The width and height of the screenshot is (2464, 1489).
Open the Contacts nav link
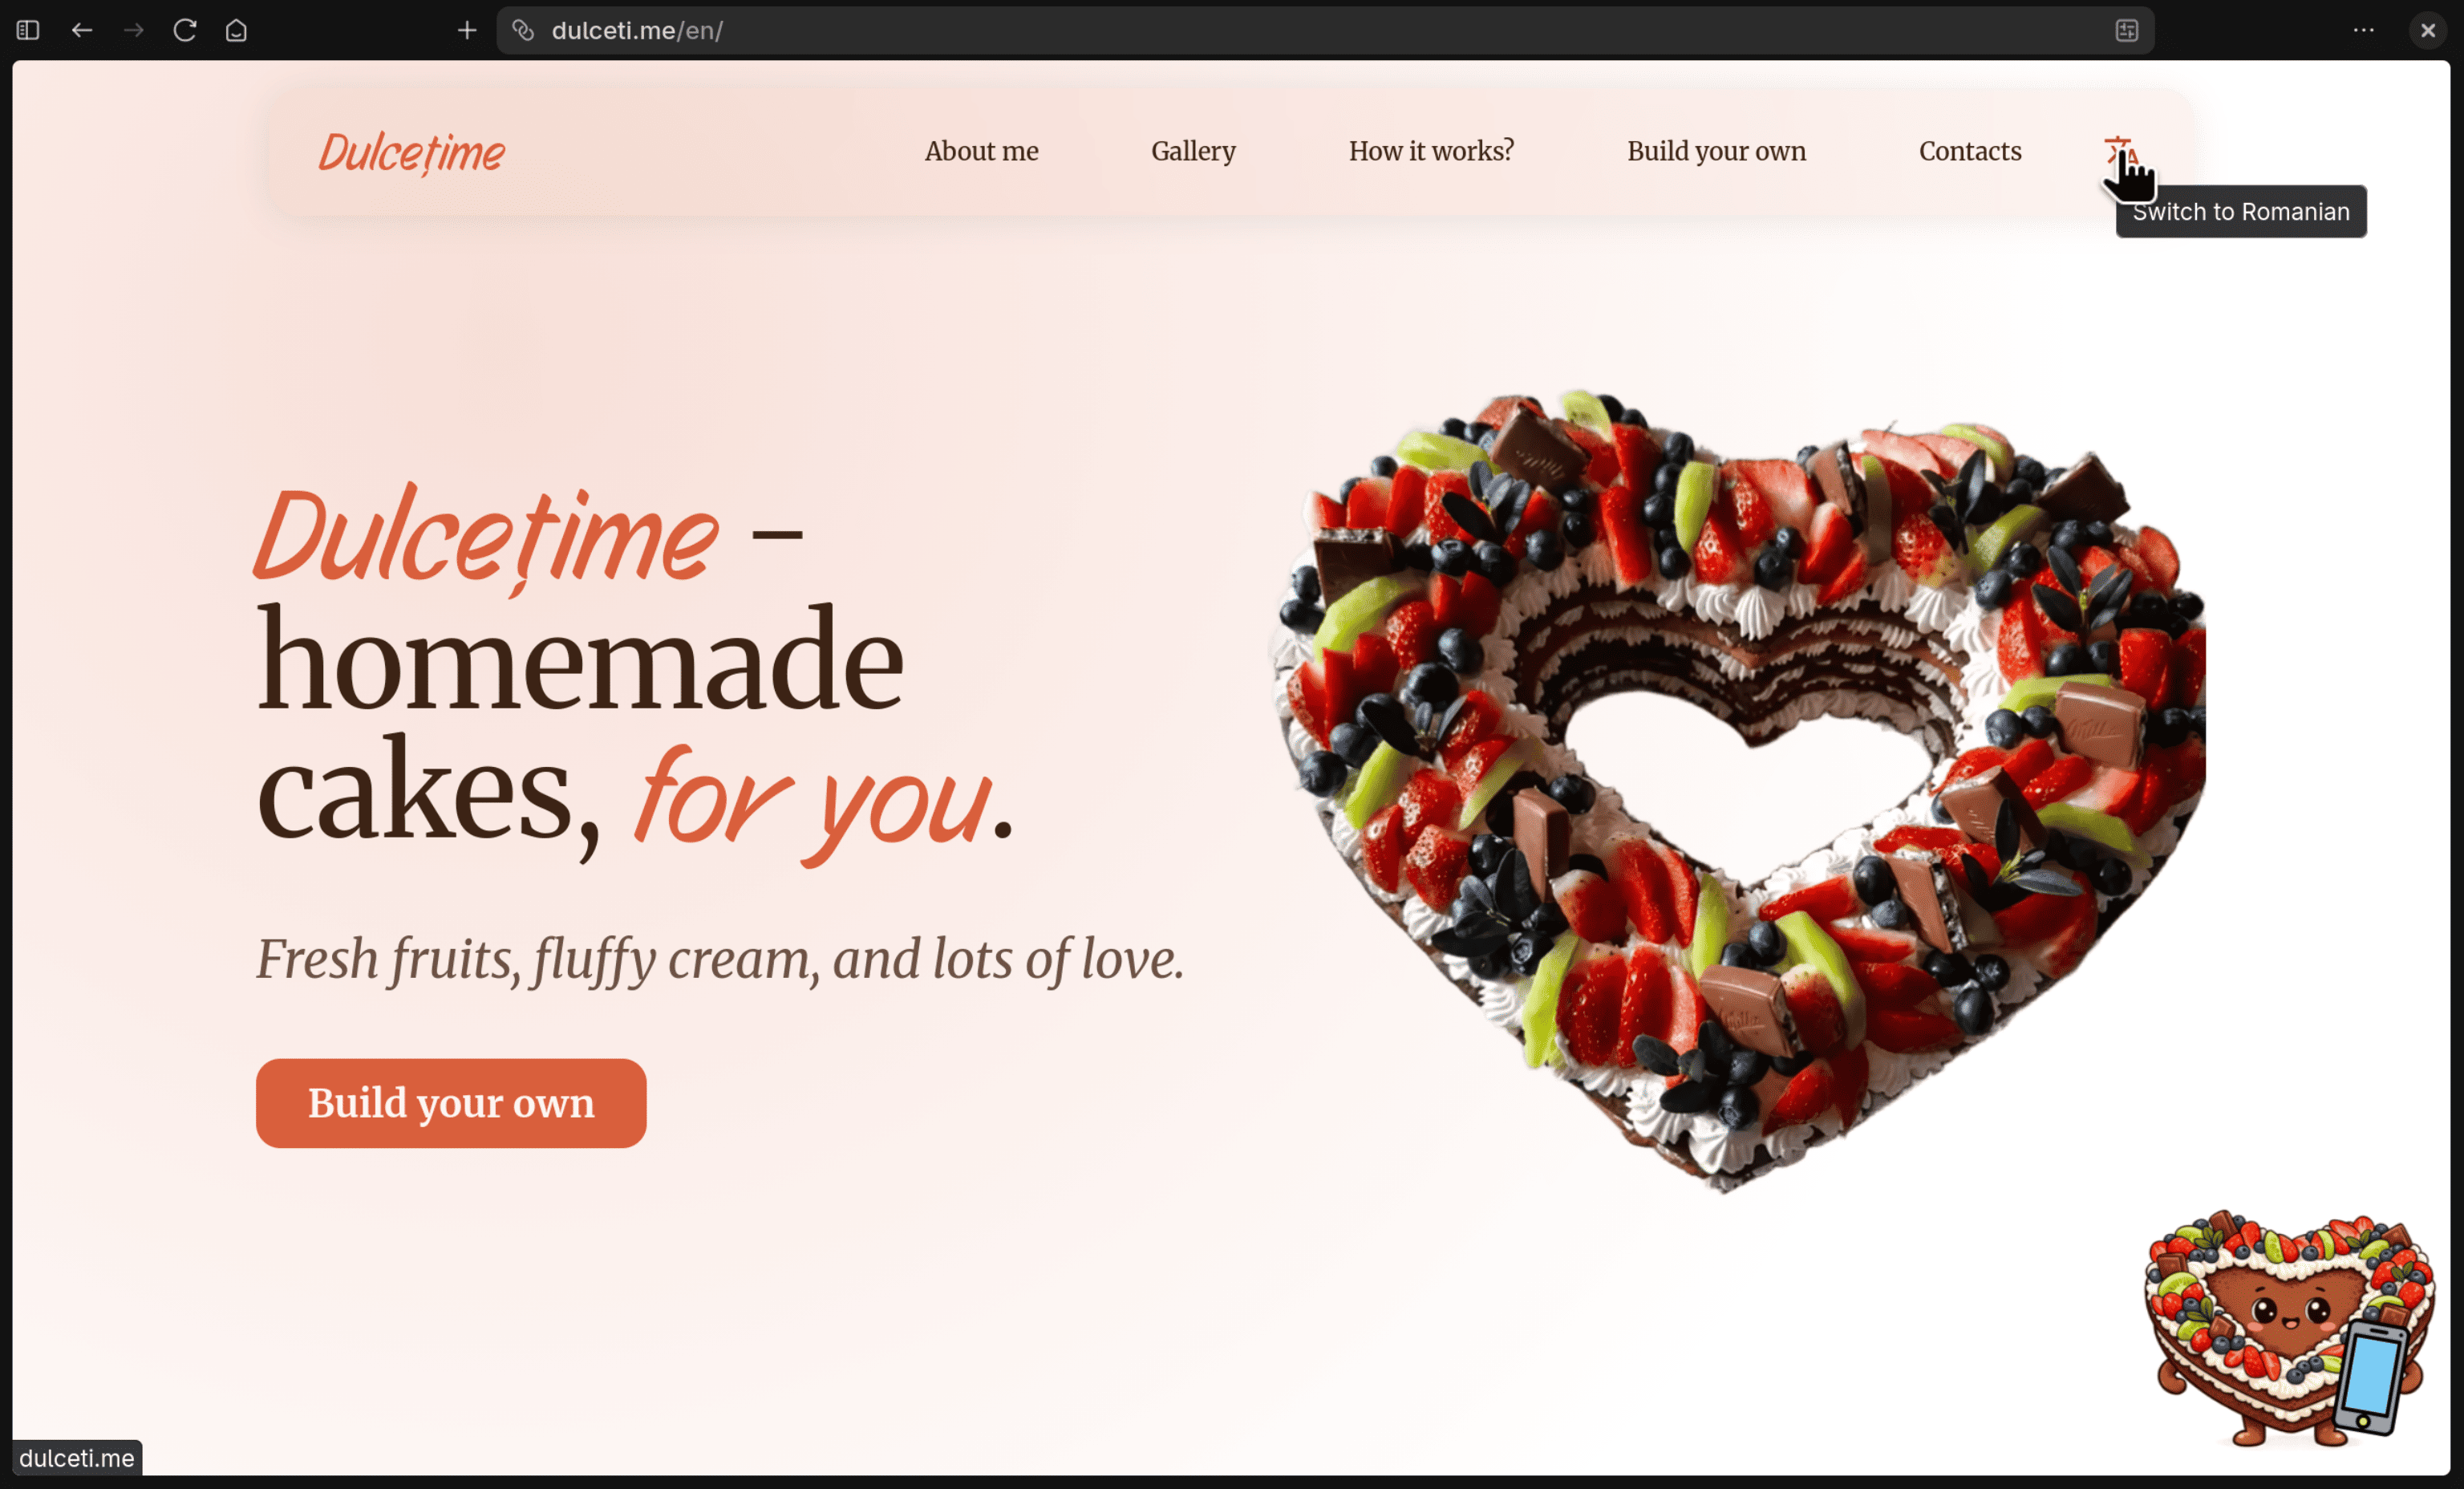point(1970,151)
